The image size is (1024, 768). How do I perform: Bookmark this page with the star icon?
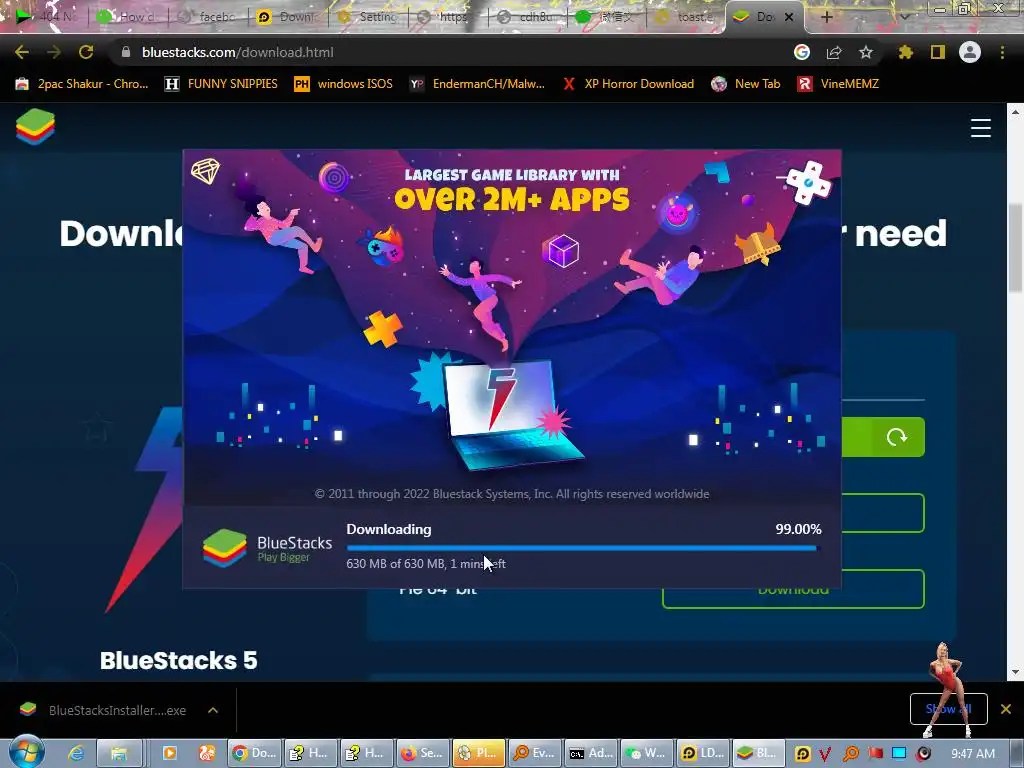point(866,52)
